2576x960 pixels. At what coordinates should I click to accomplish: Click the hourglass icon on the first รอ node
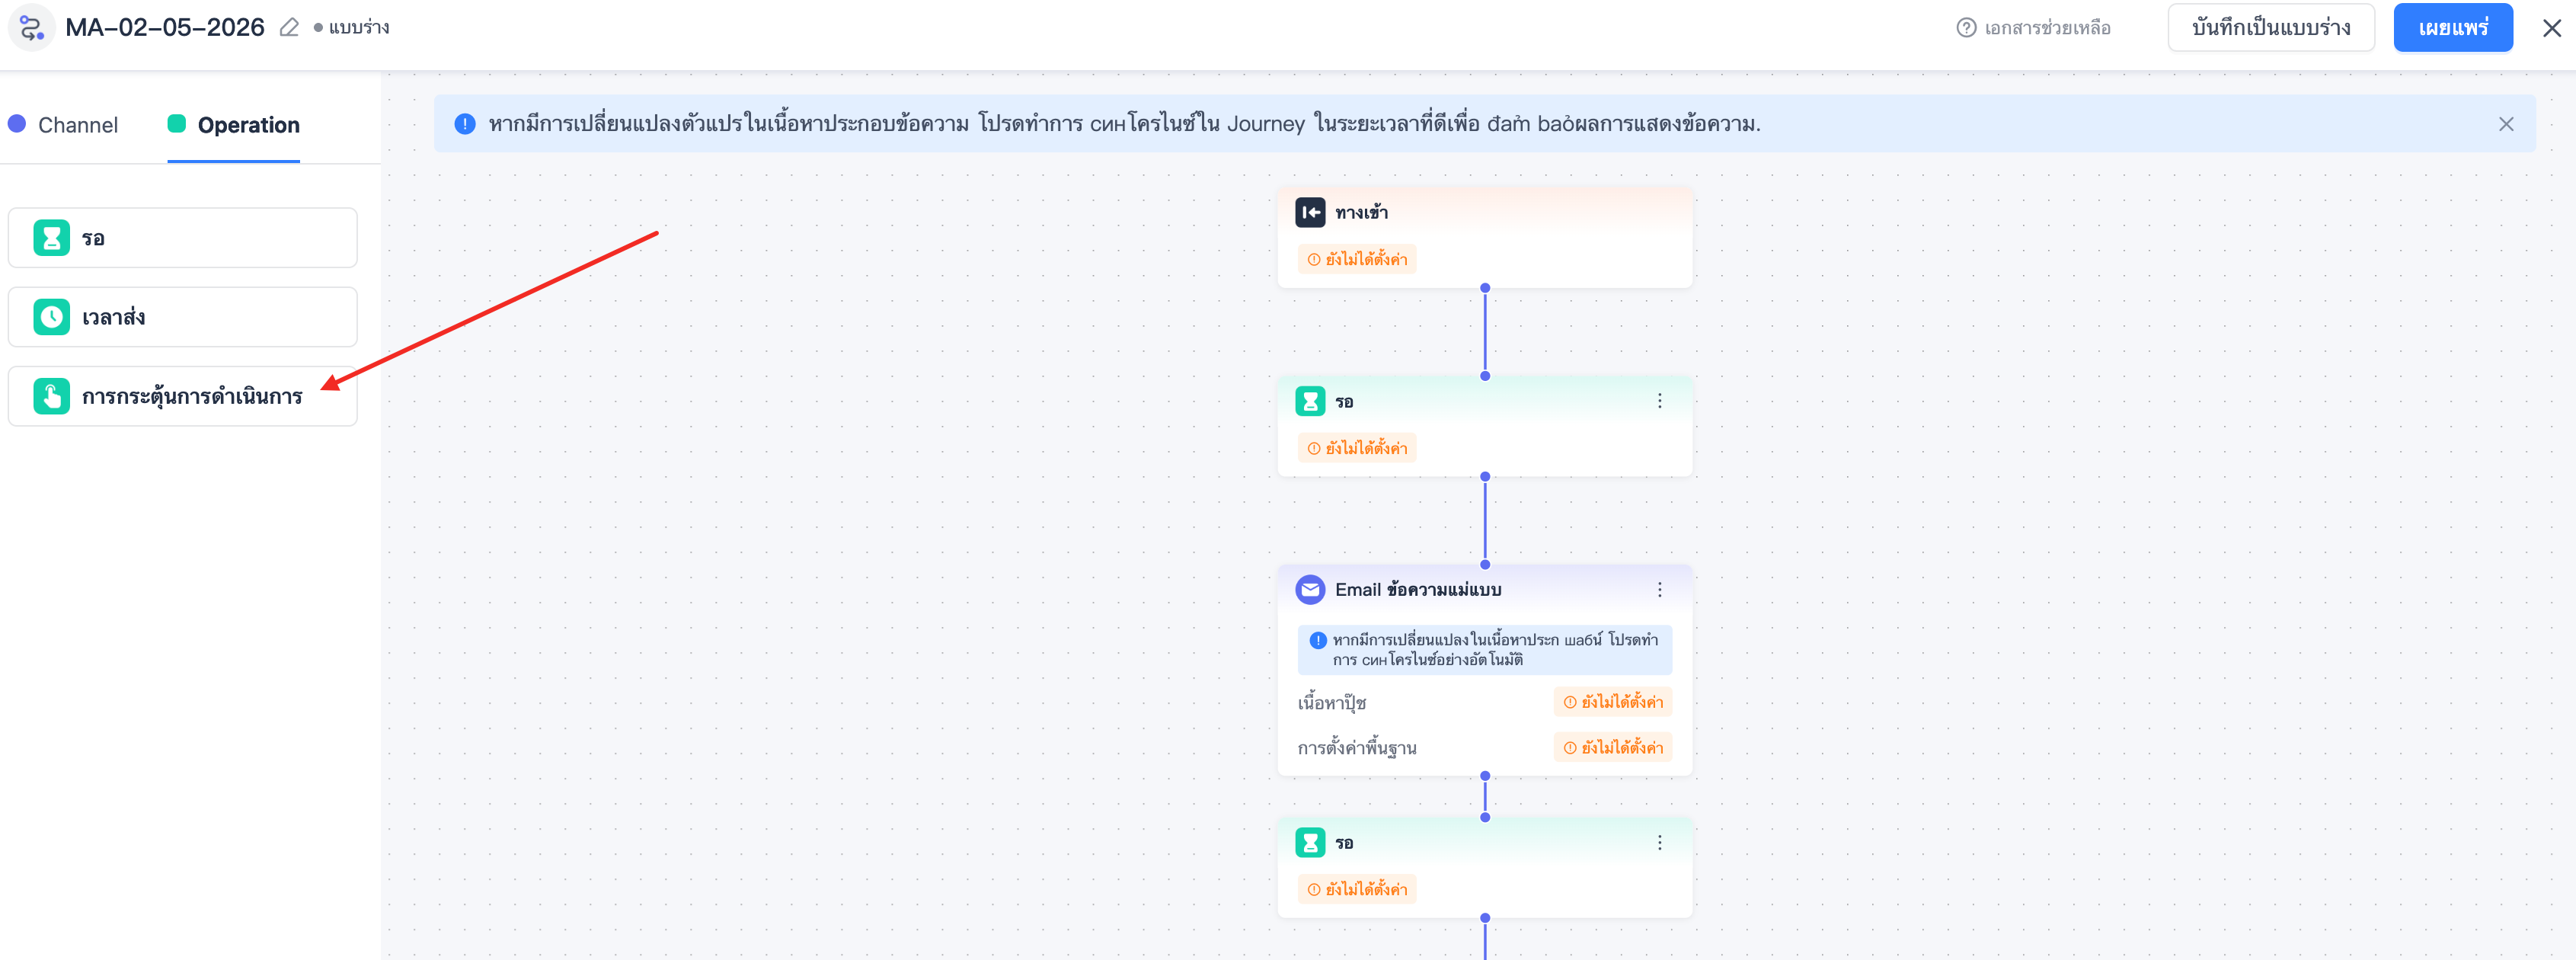[1310, 401]
